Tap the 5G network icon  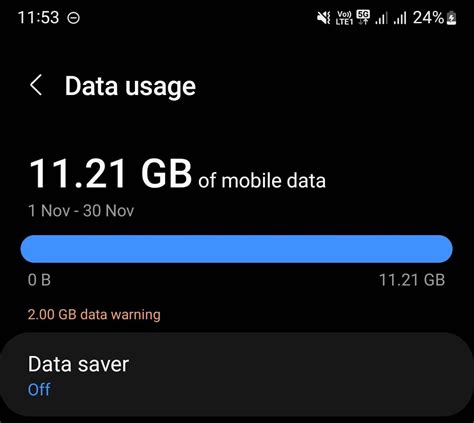click(x=363, y=17)
